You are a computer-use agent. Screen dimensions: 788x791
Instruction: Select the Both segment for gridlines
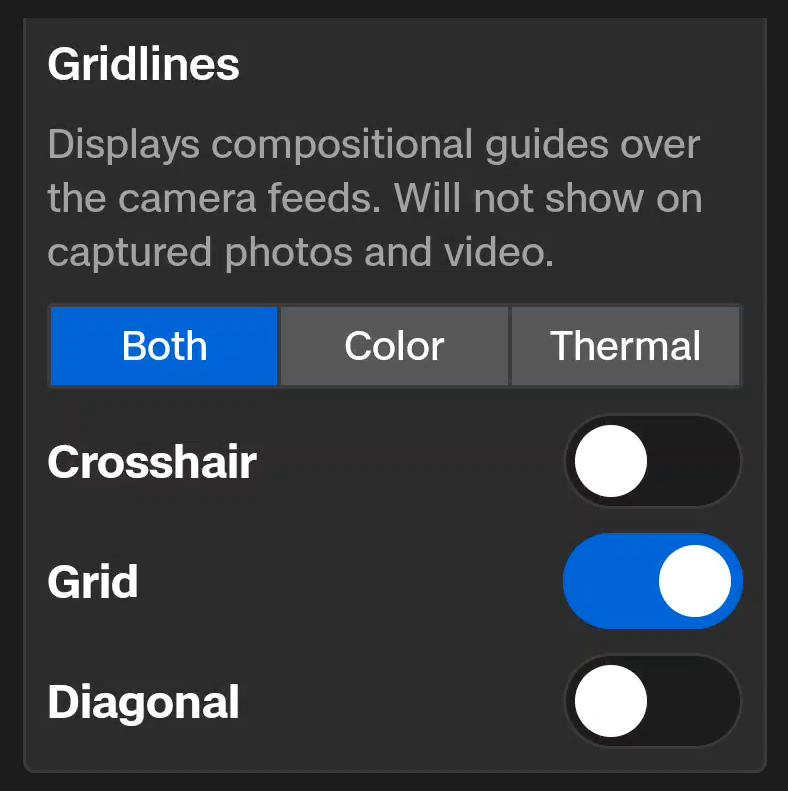point(164,346)
